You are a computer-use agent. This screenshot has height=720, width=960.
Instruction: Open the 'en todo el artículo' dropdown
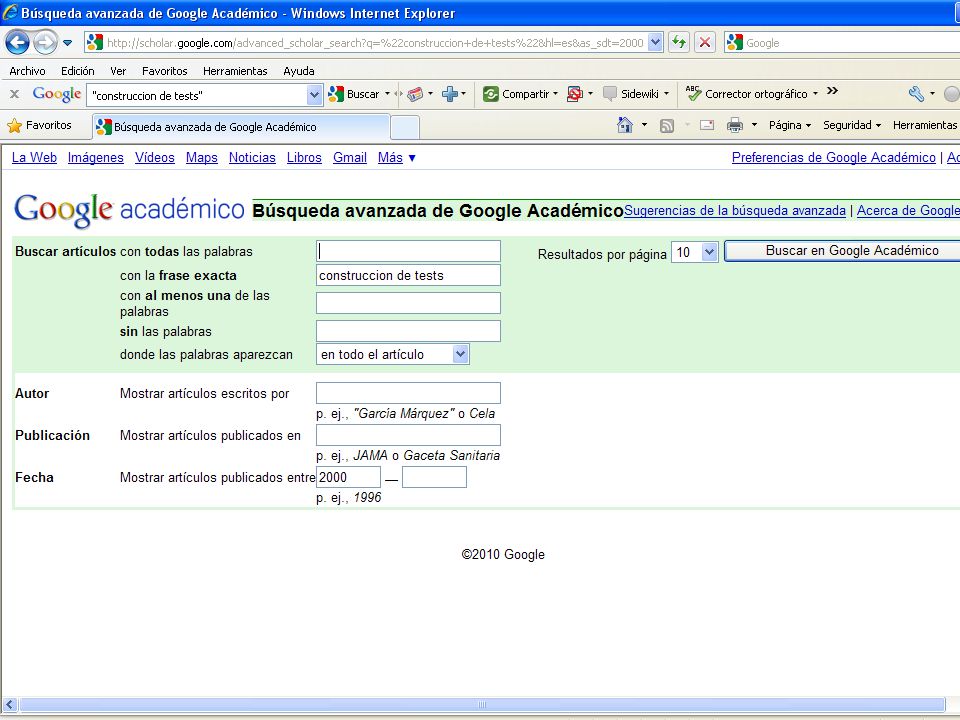[x=392, y=354]
